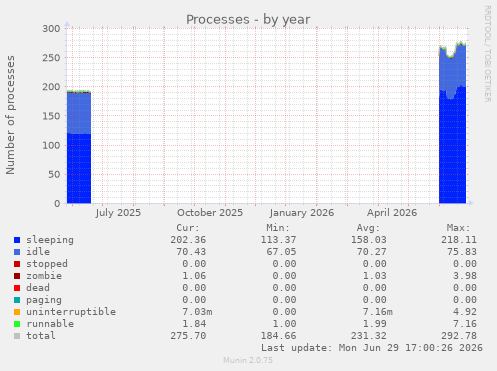The width and height of the screenshot is (497, 371).
Task: Click idle minimum value 67.05
Action: tap(281, 252)
